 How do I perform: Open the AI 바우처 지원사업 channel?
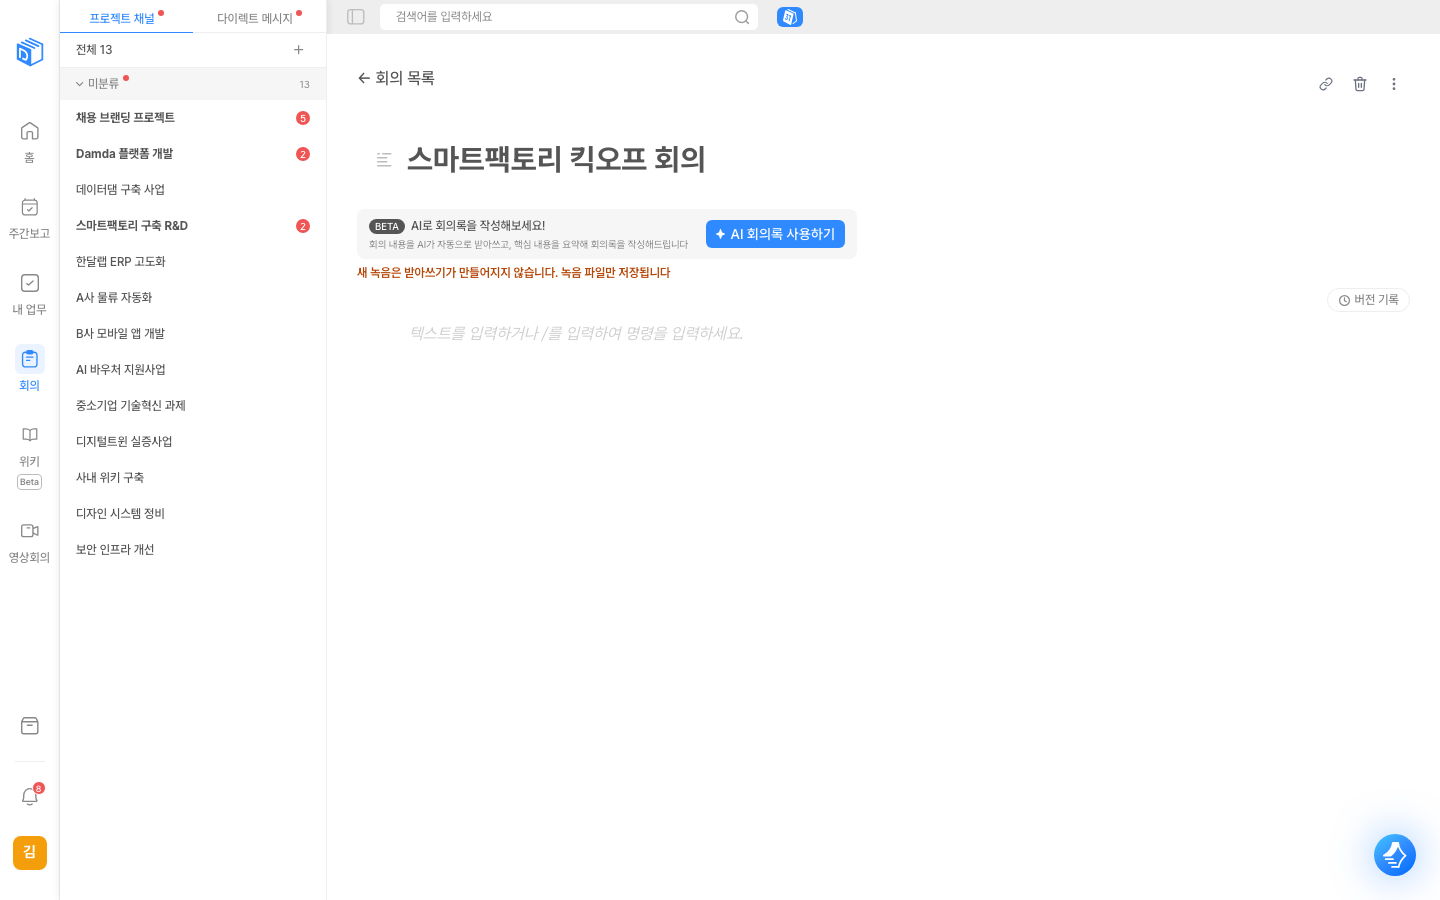[x=193, y=370]
